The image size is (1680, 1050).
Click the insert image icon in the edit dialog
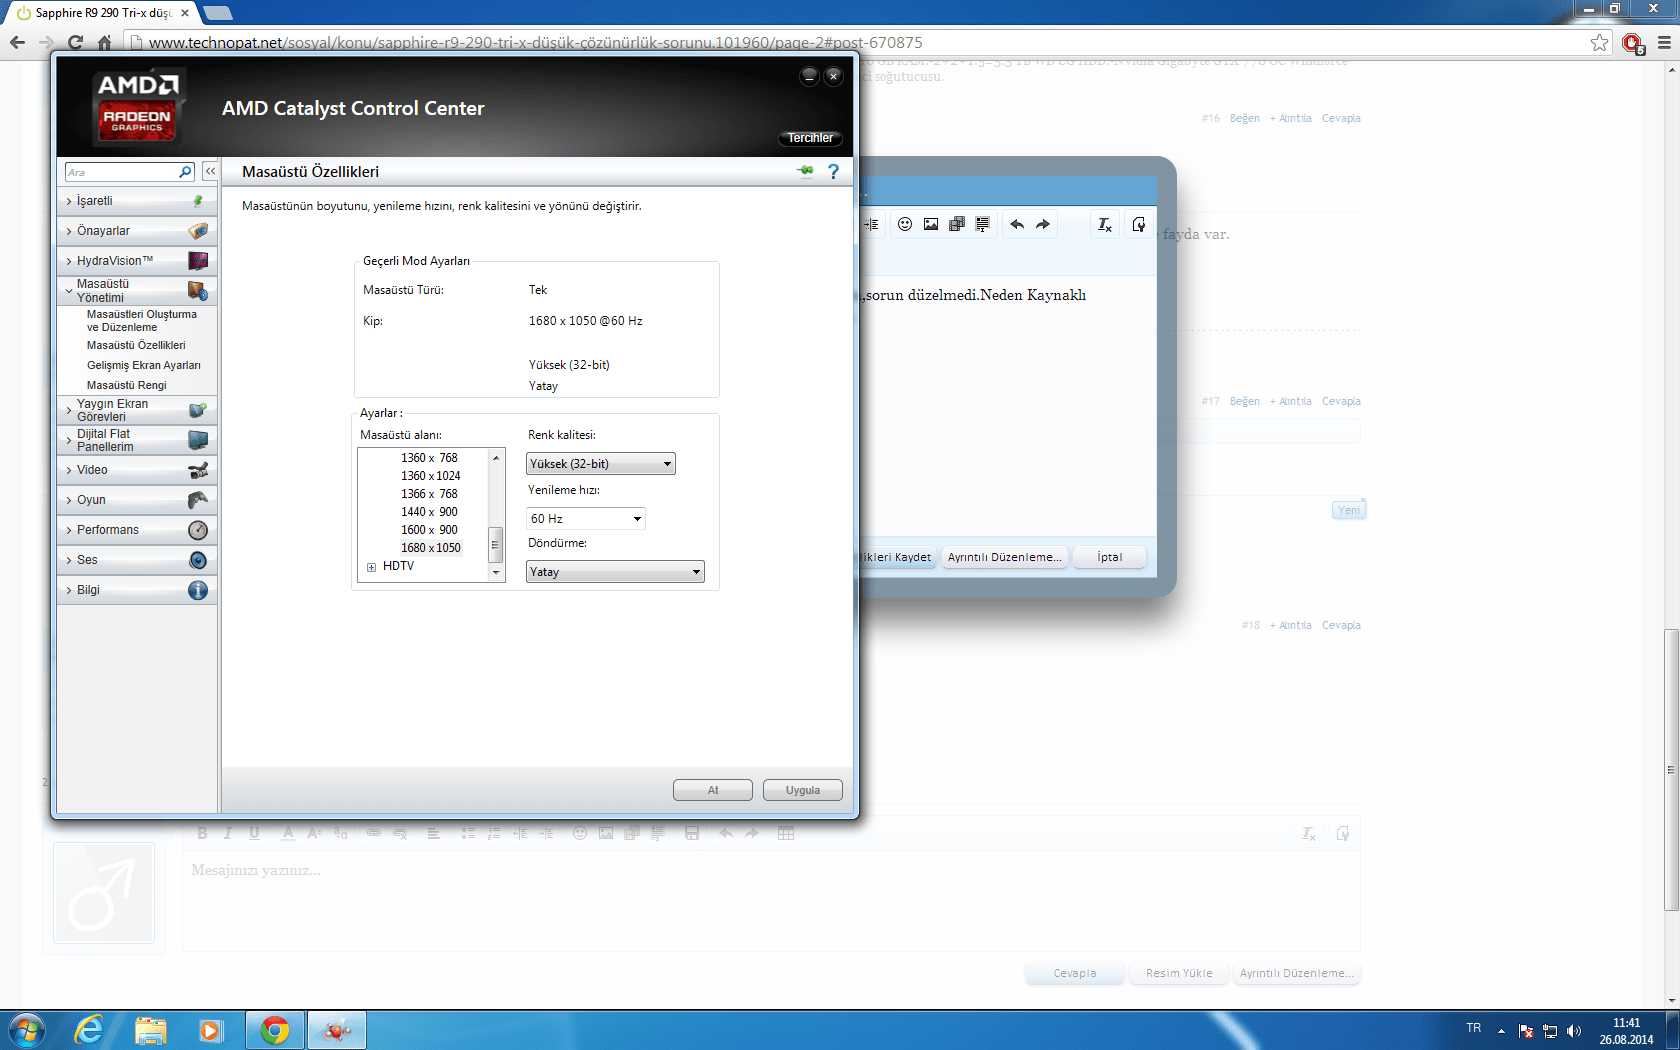coord(931,224)
